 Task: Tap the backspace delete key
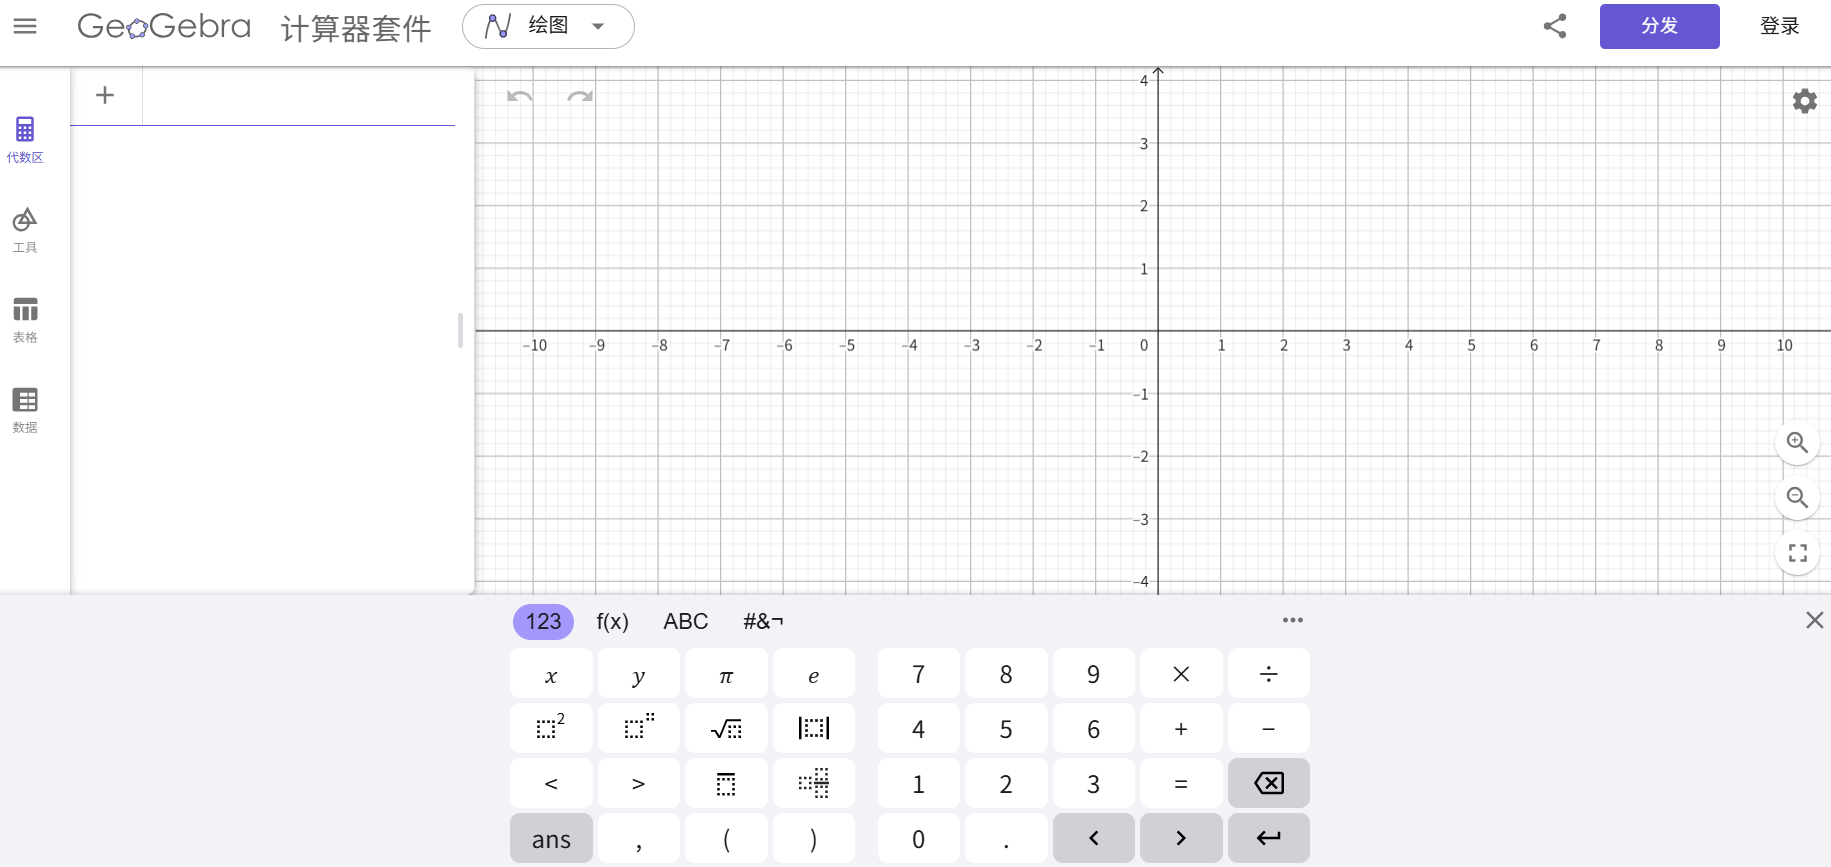coord(1269,783)
